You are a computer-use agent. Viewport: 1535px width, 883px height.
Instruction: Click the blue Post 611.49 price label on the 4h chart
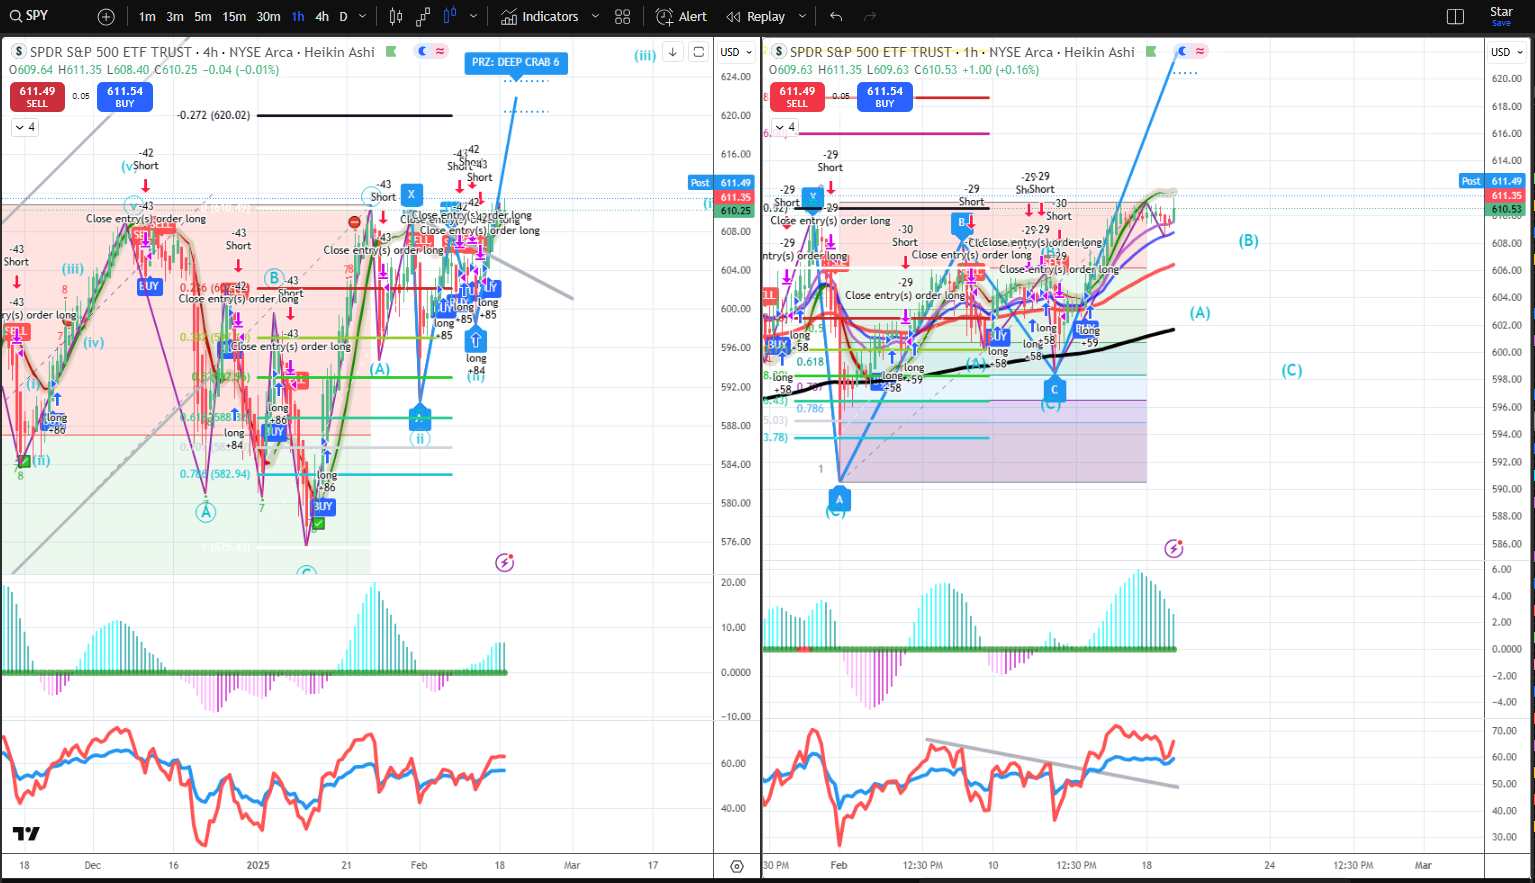[721, 183]
